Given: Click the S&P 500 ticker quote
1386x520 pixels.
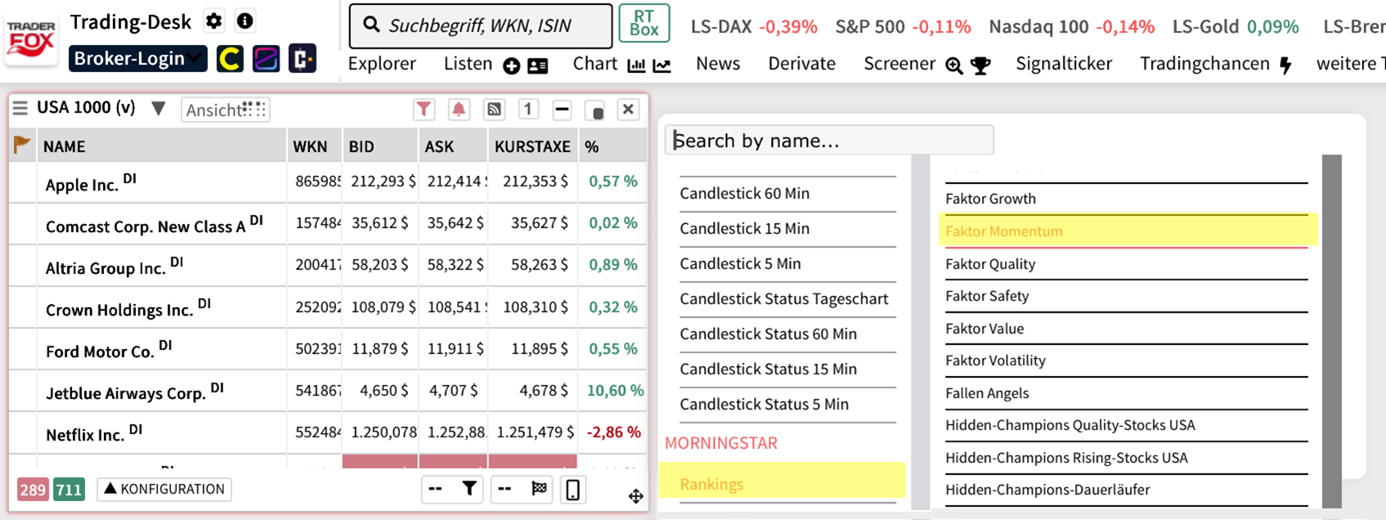Looking at the screenshot, I should [903, 27].
